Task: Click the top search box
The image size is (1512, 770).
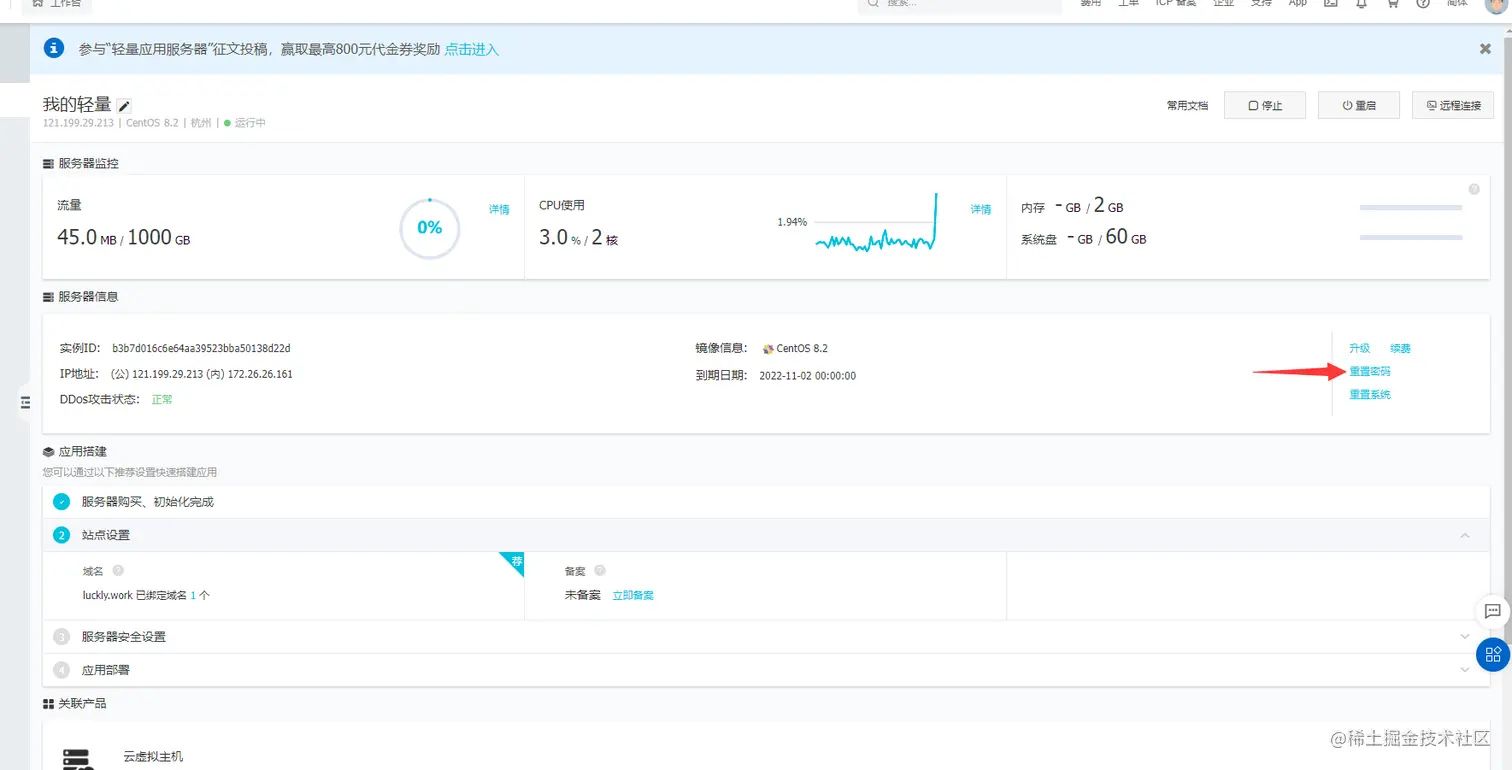Action: point(959,5)
